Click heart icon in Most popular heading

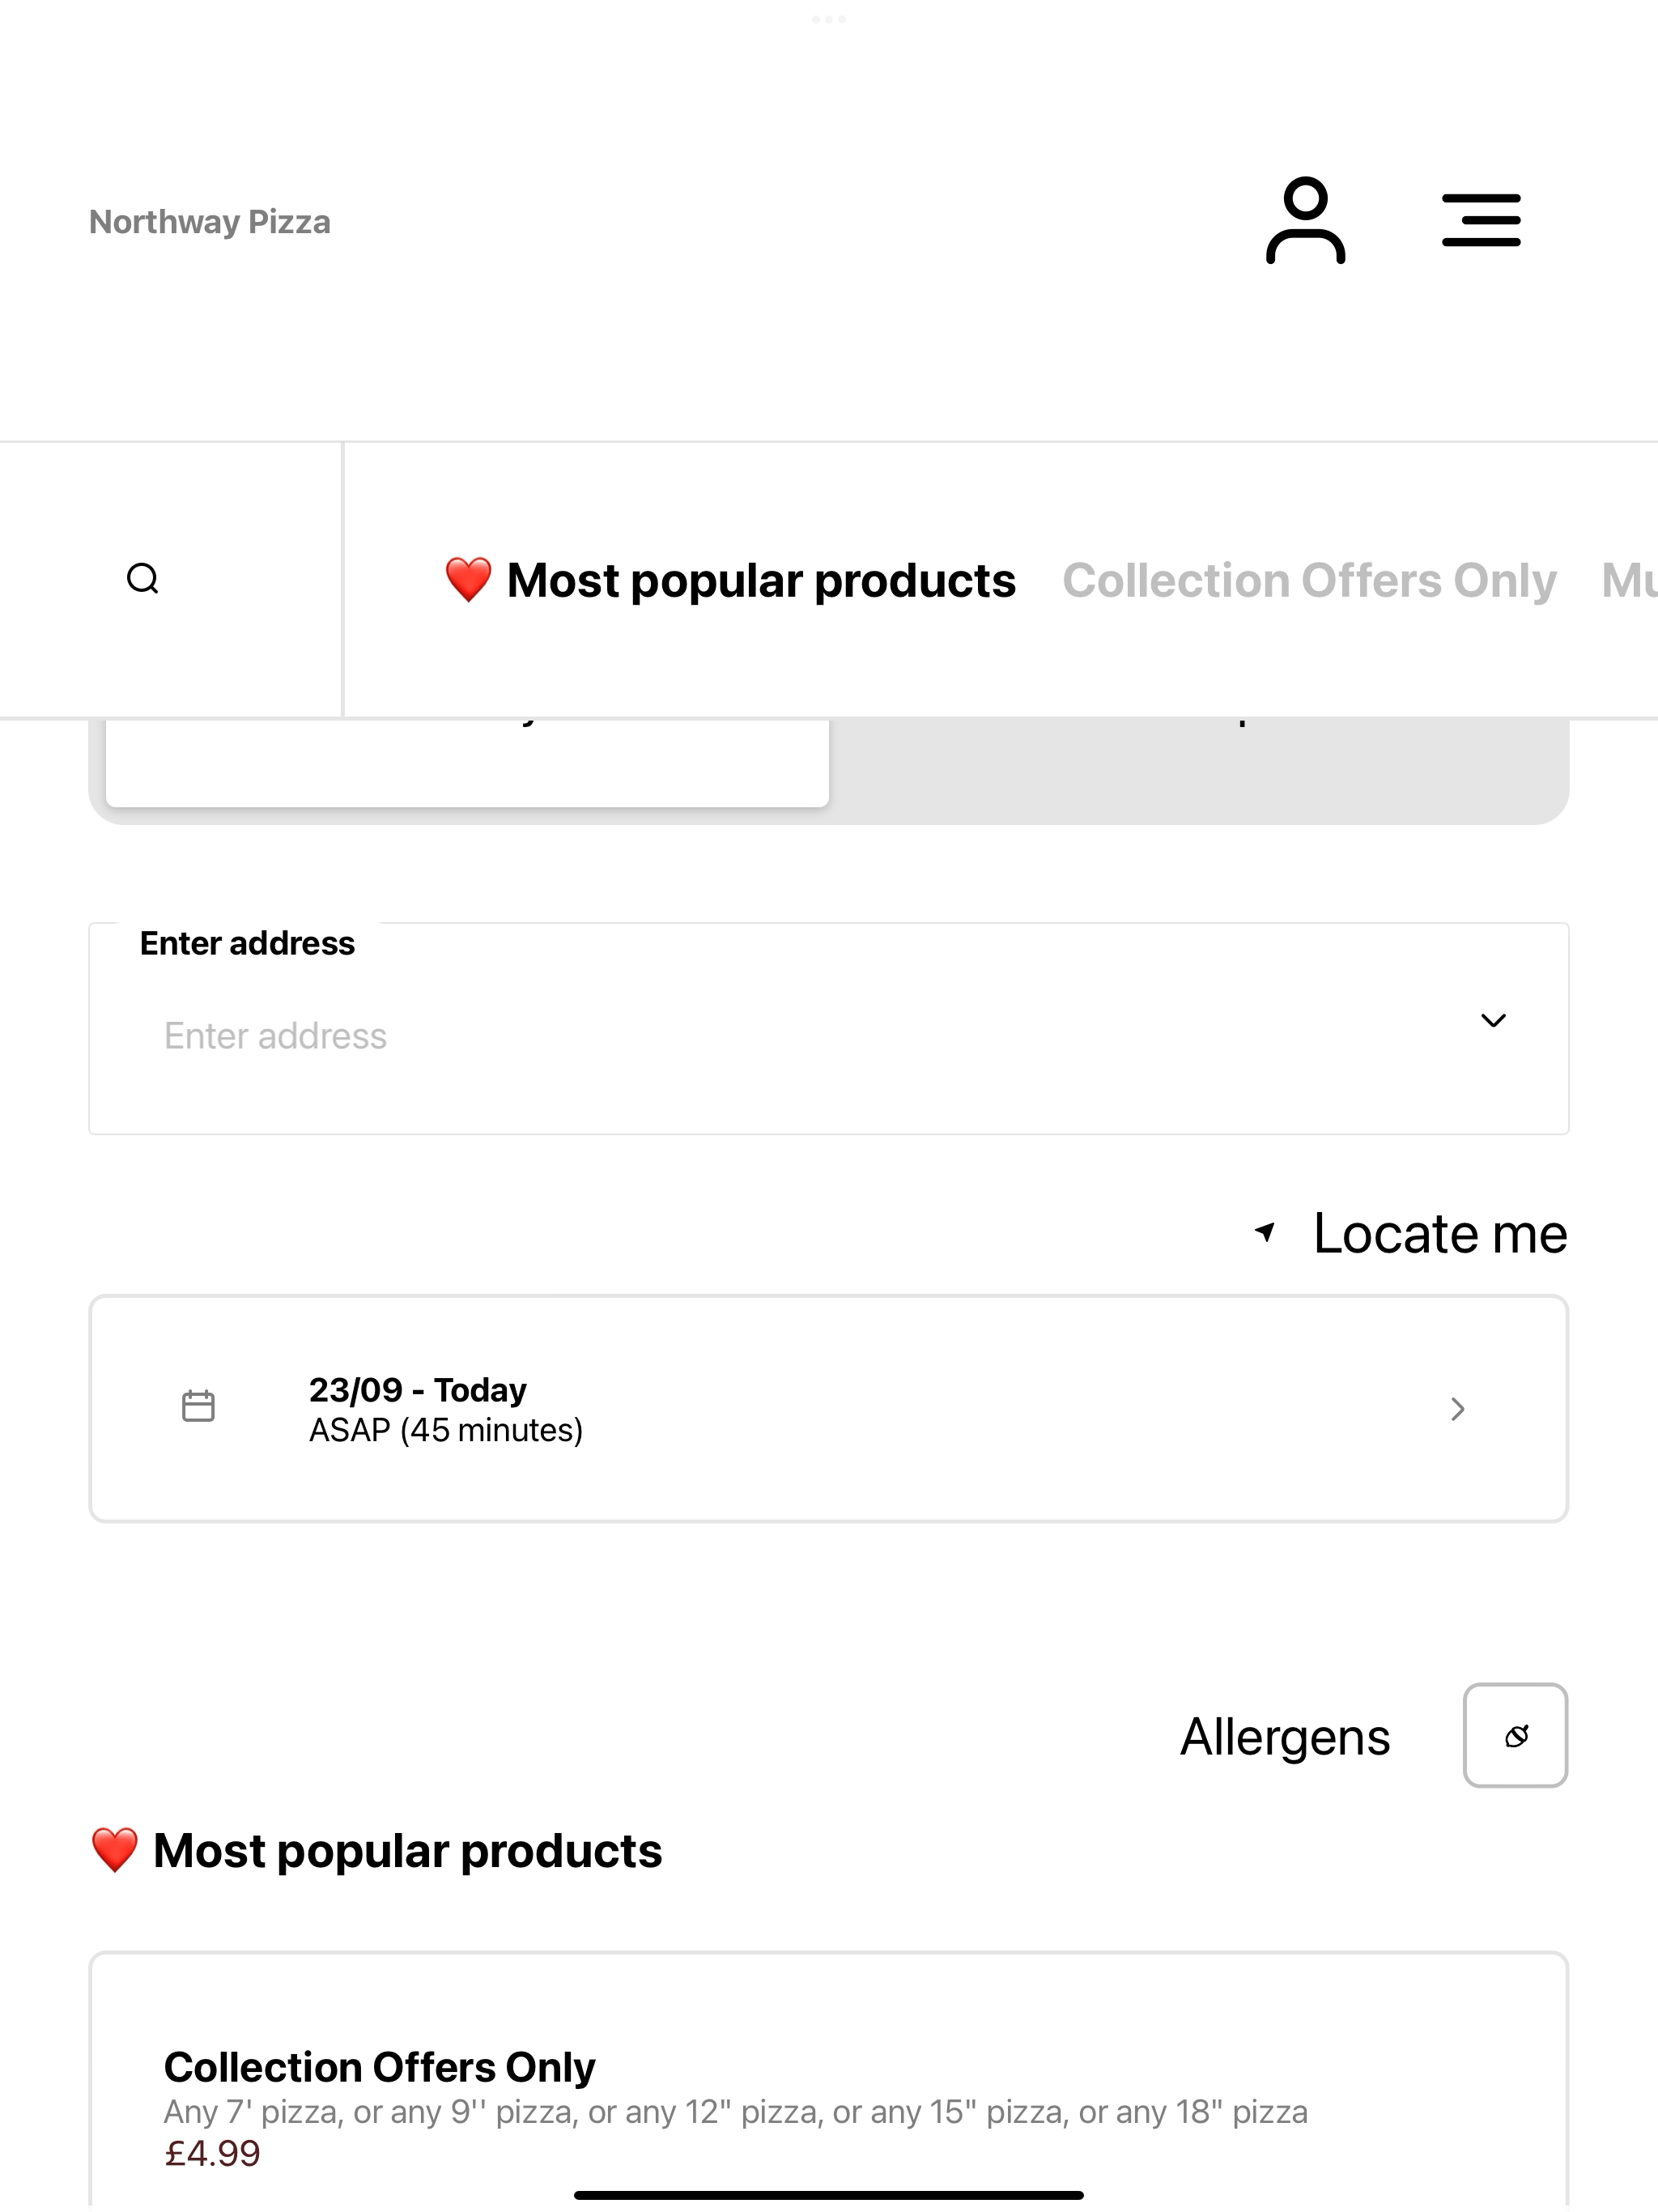[115, 1850]
